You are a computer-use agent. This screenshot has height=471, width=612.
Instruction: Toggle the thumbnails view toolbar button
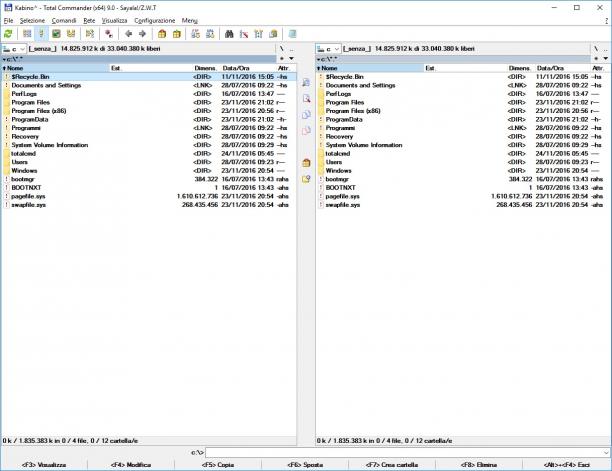[x=56, y=34]
